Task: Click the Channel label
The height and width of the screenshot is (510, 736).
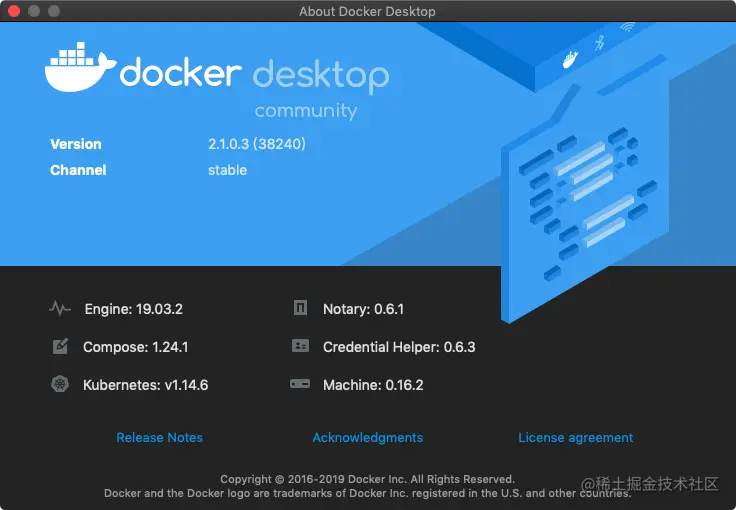Action: (78, 170)
